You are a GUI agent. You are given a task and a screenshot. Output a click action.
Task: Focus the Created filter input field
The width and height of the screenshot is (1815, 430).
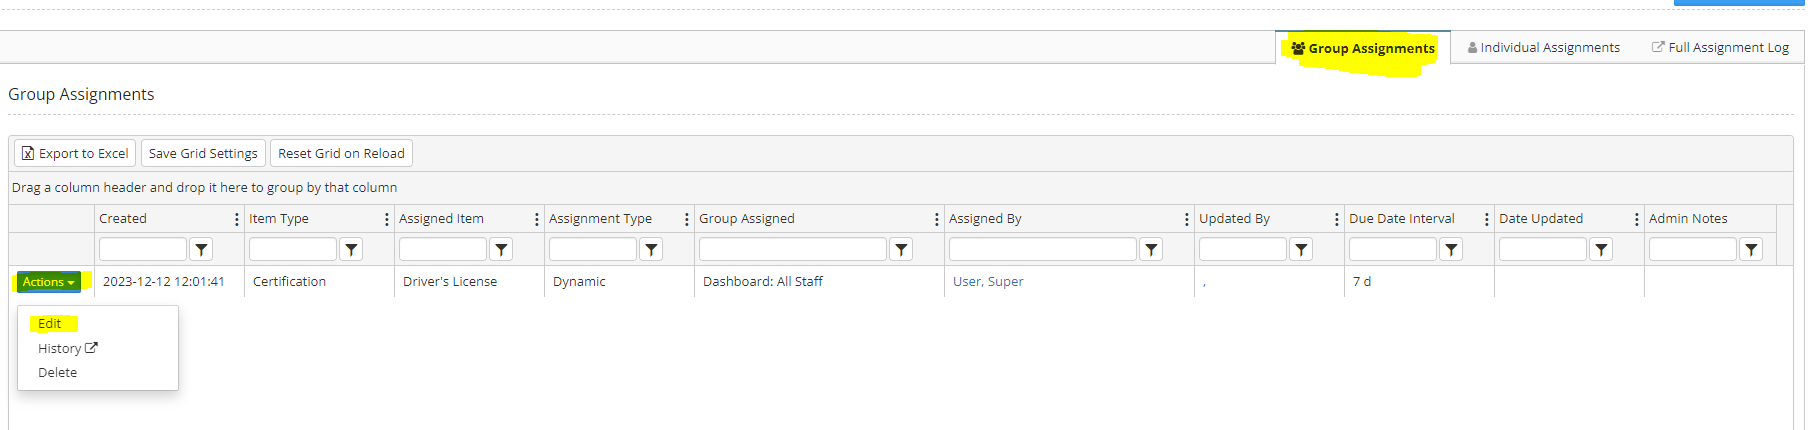[143, 249]
